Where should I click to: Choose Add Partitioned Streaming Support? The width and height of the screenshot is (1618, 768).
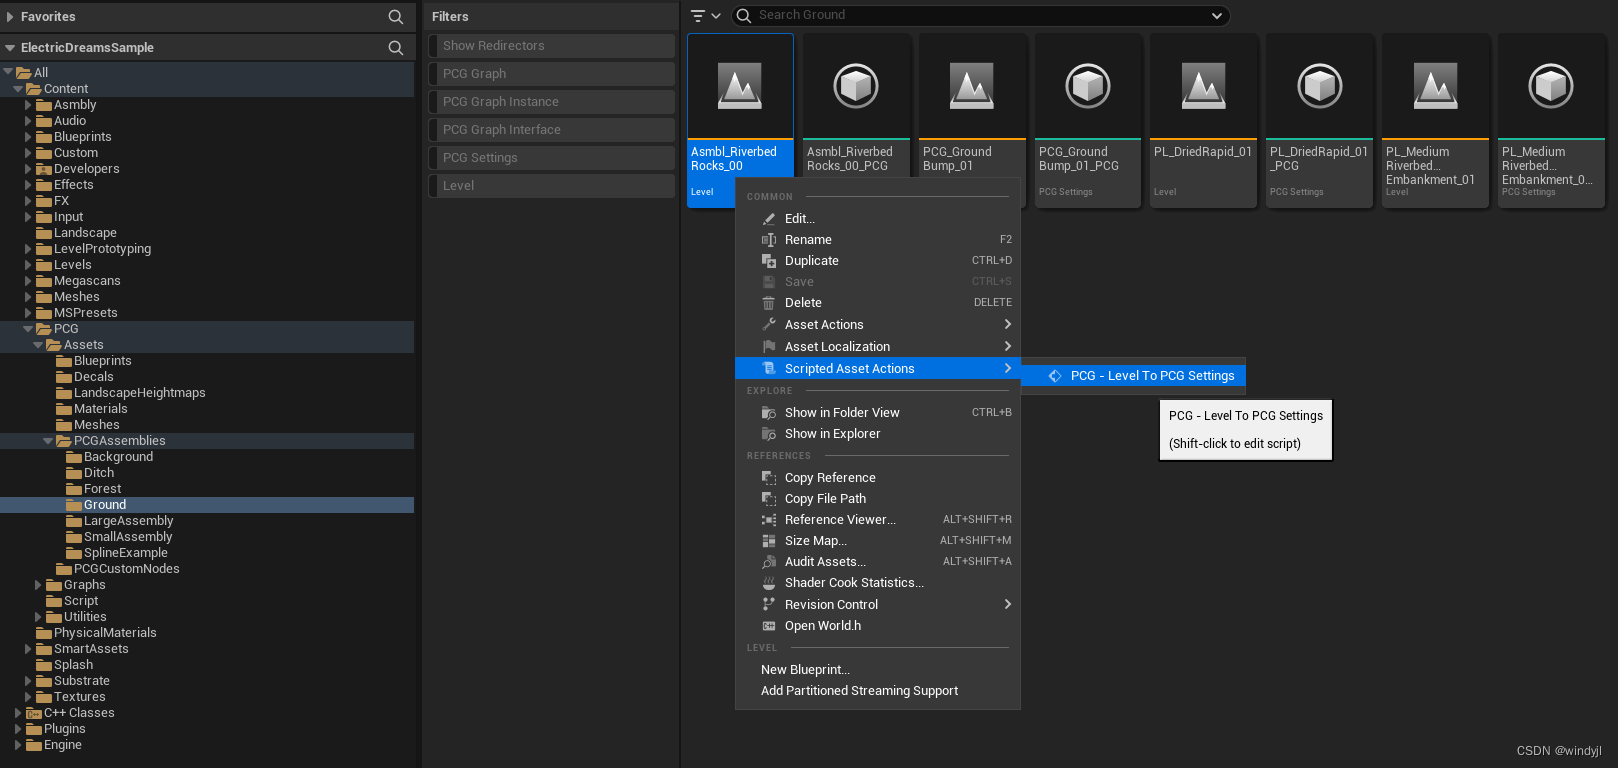tap(878, 691)
